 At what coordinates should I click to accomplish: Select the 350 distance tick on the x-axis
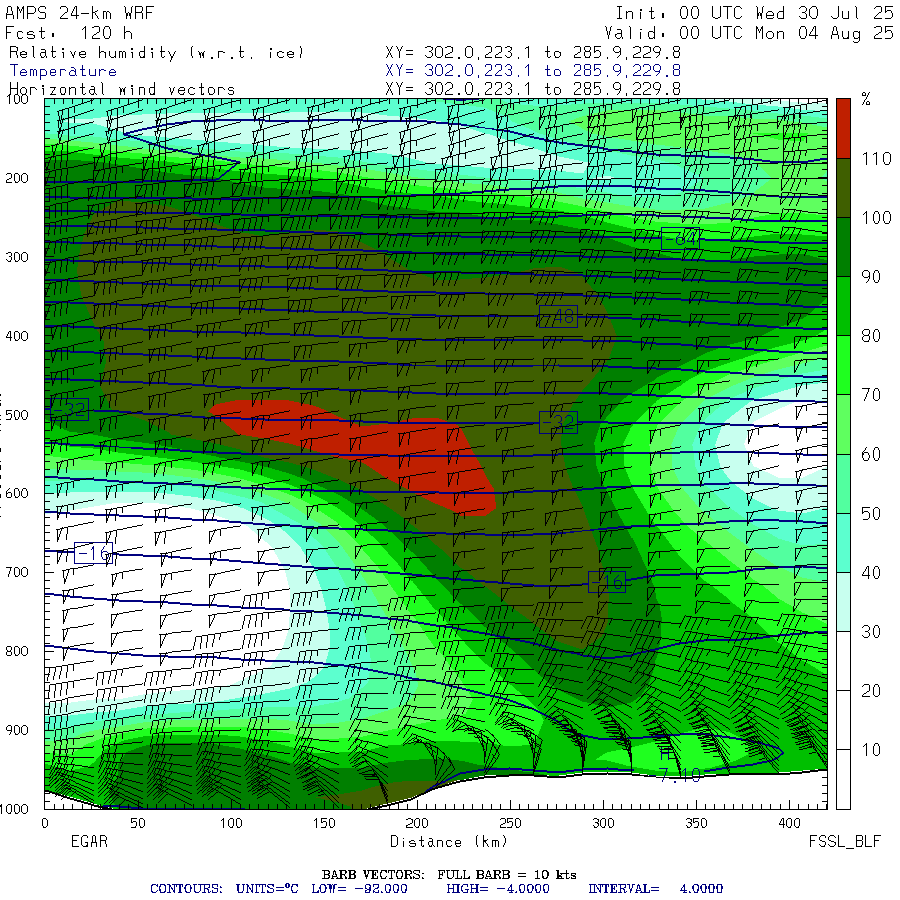[696, 823]
